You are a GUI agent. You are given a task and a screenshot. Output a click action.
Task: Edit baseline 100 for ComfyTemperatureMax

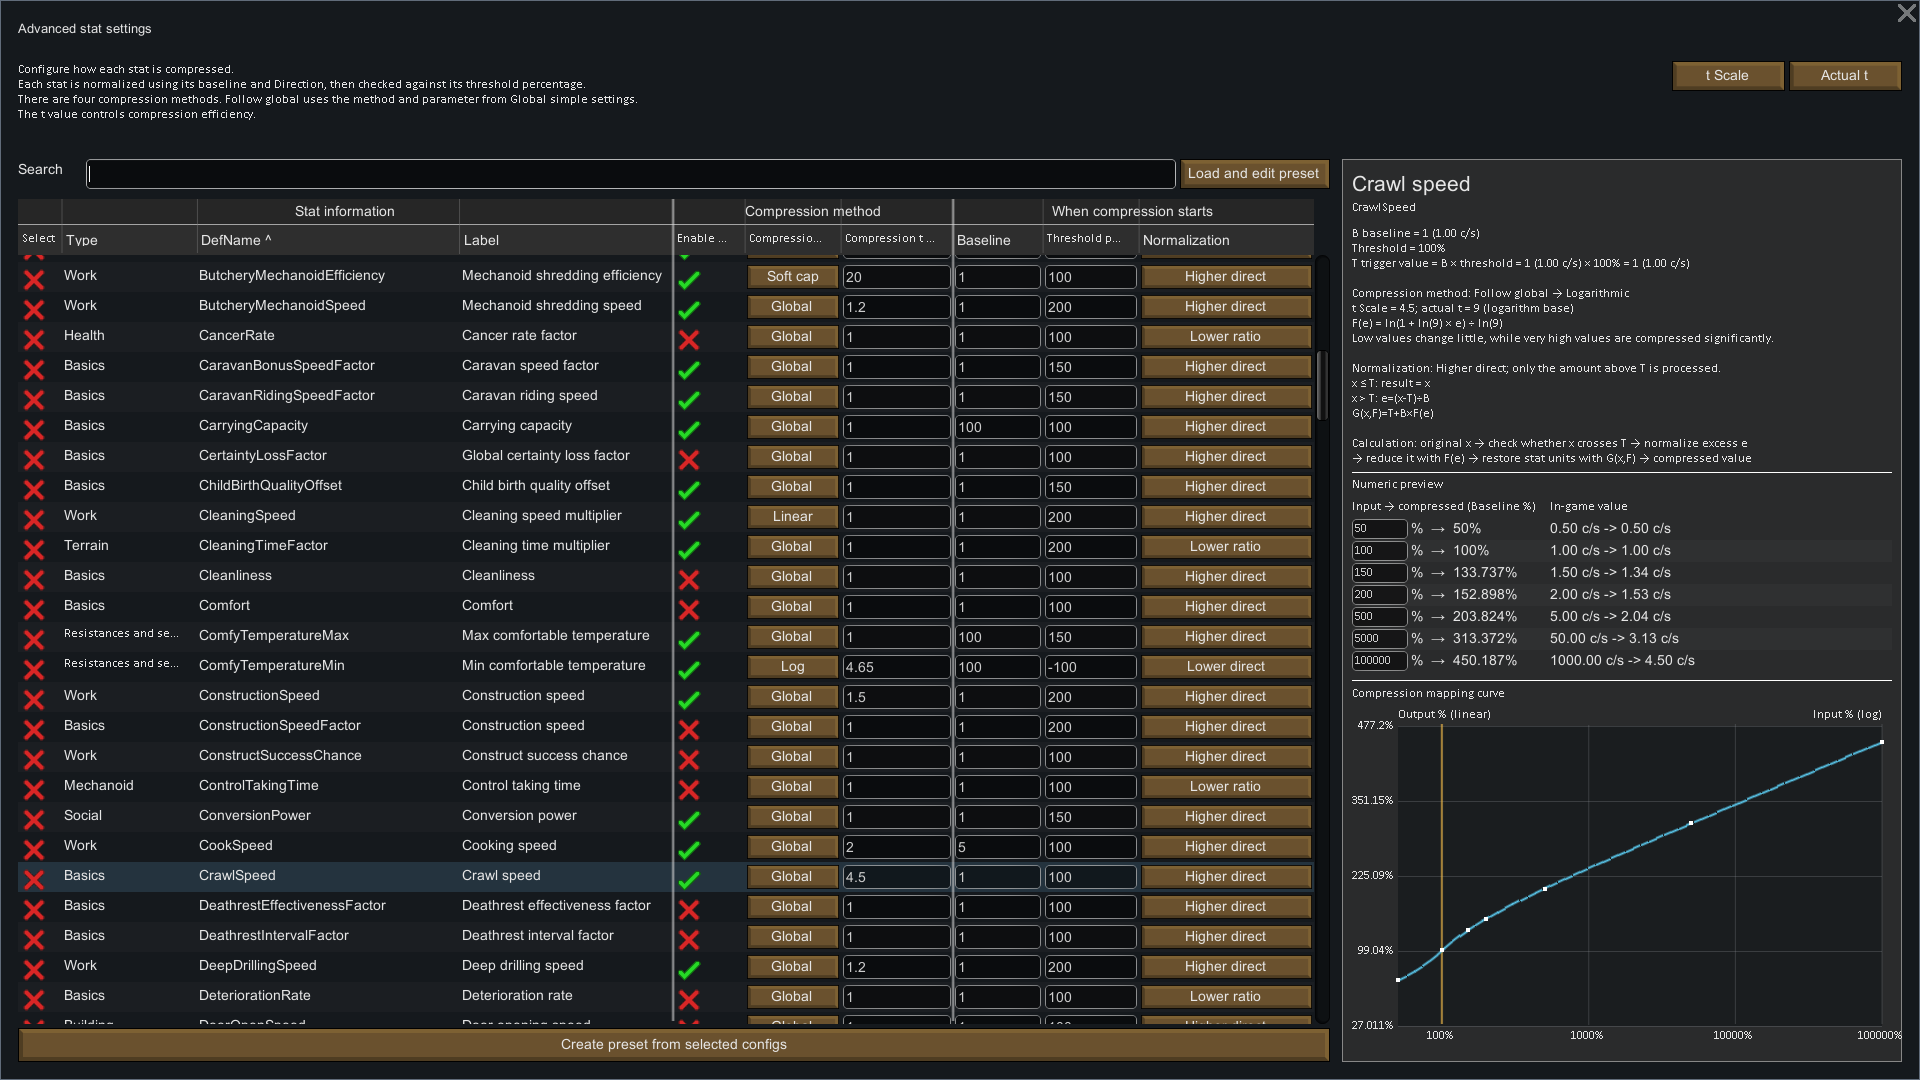click(x=998, y=637)
